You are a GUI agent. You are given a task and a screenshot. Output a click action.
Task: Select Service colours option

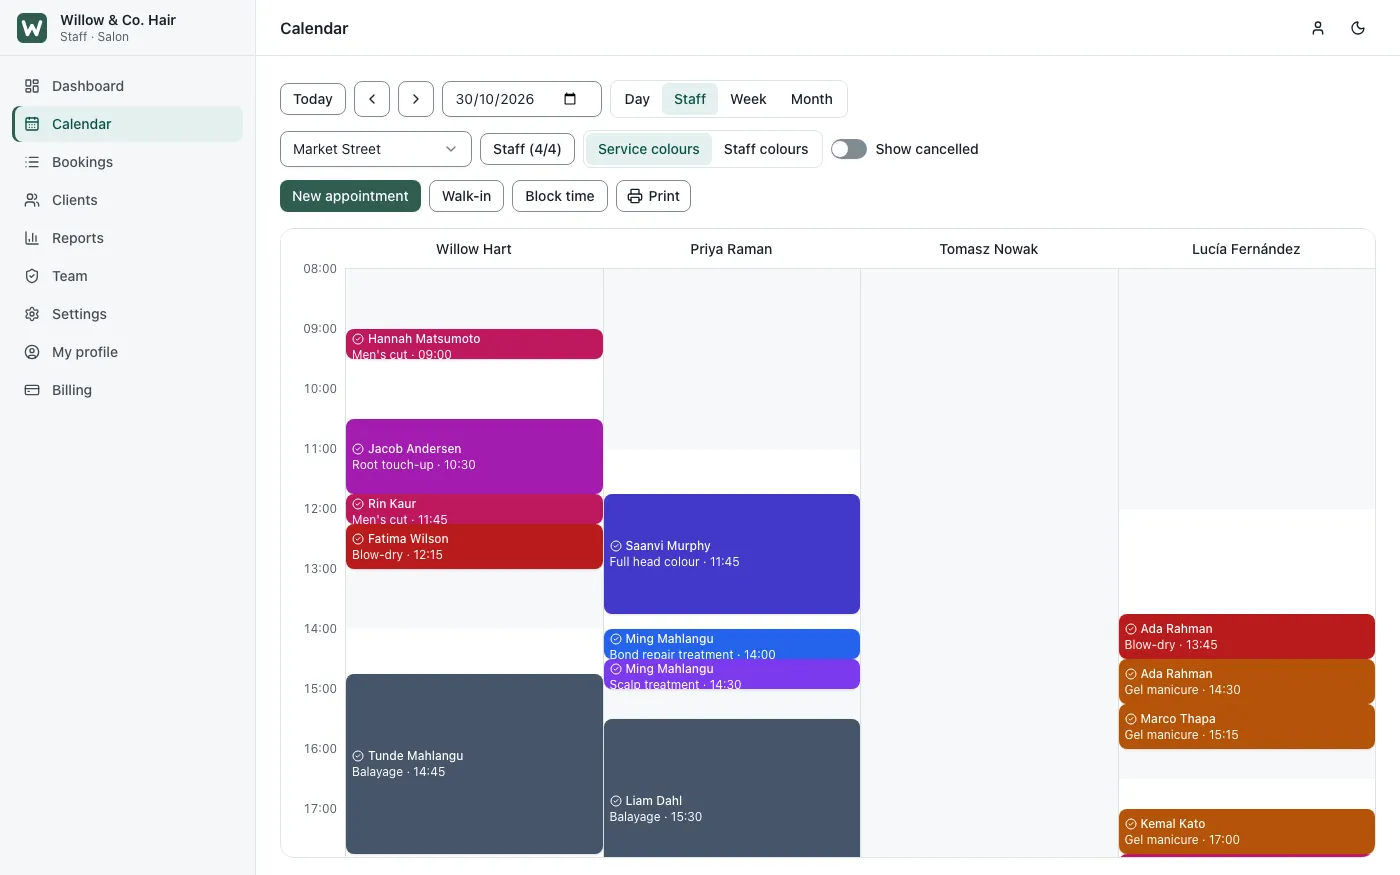point(649,149)
